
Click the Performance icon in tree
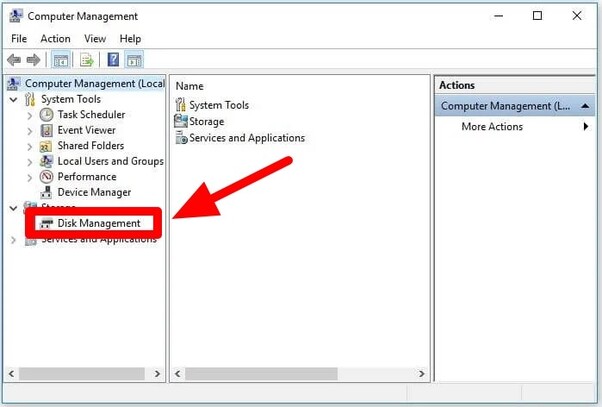(x=46, y=177)
